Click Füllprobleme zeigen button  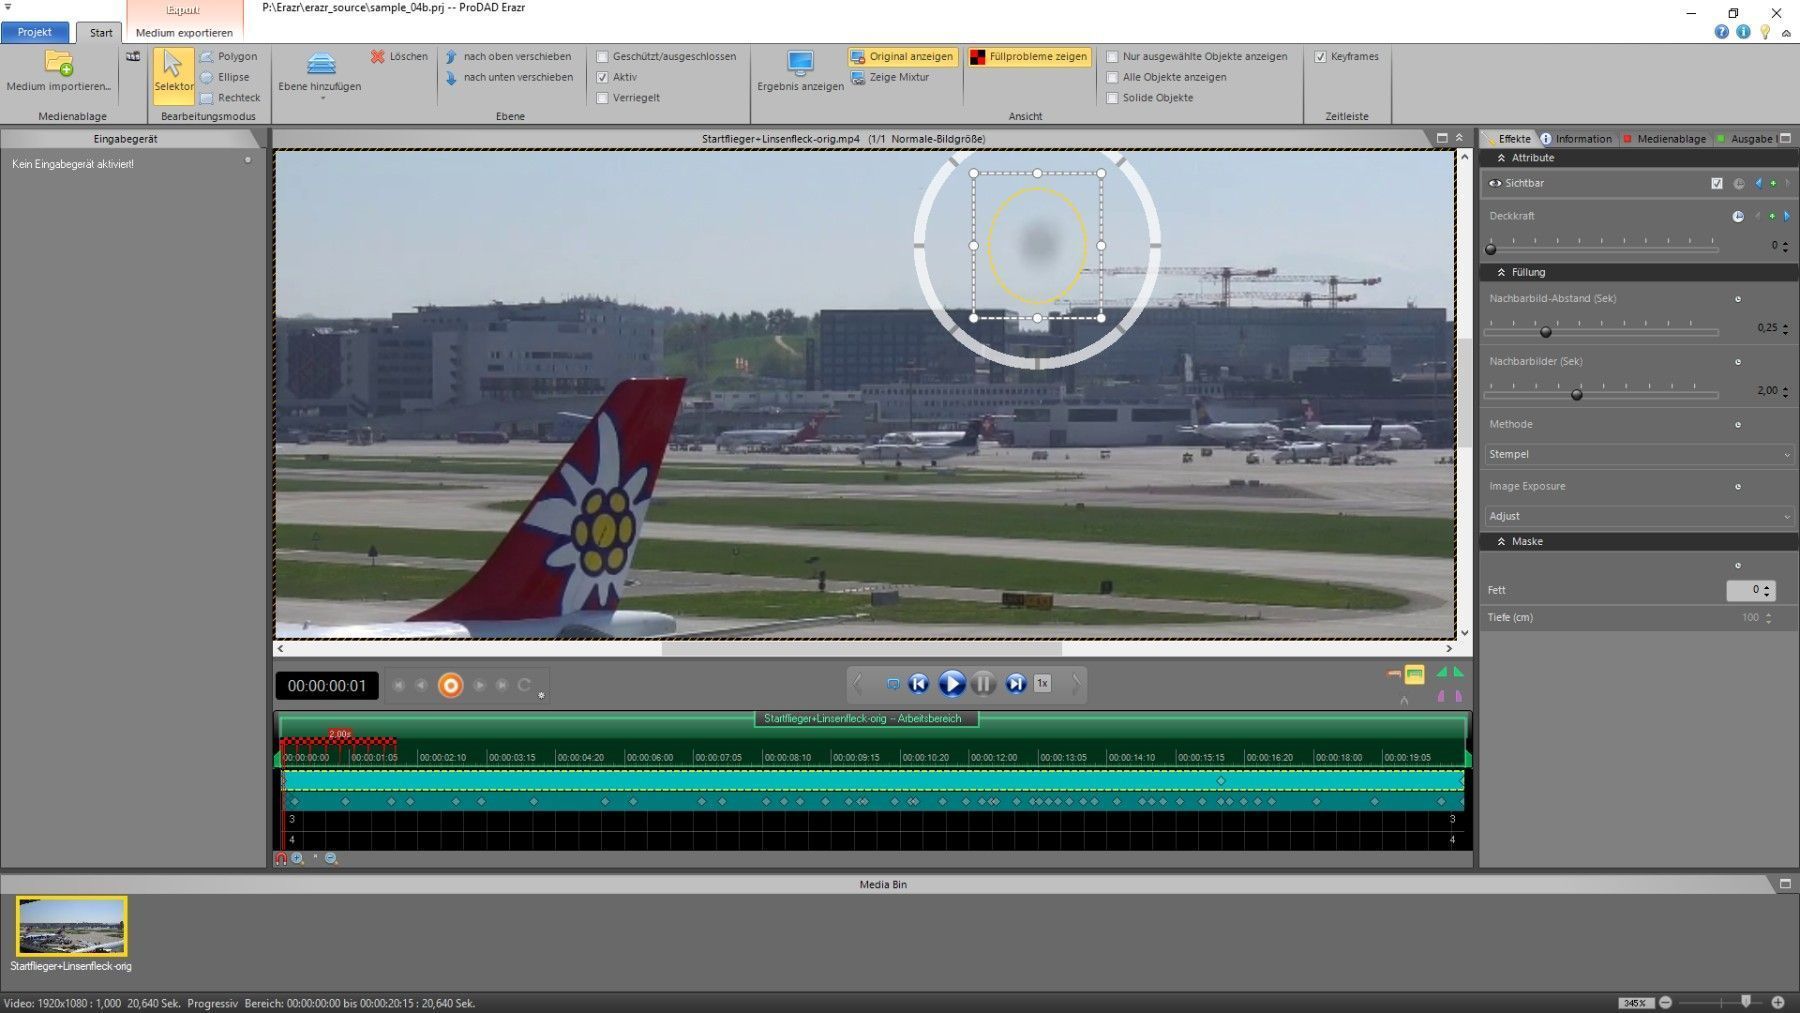tap(1028, 57)
